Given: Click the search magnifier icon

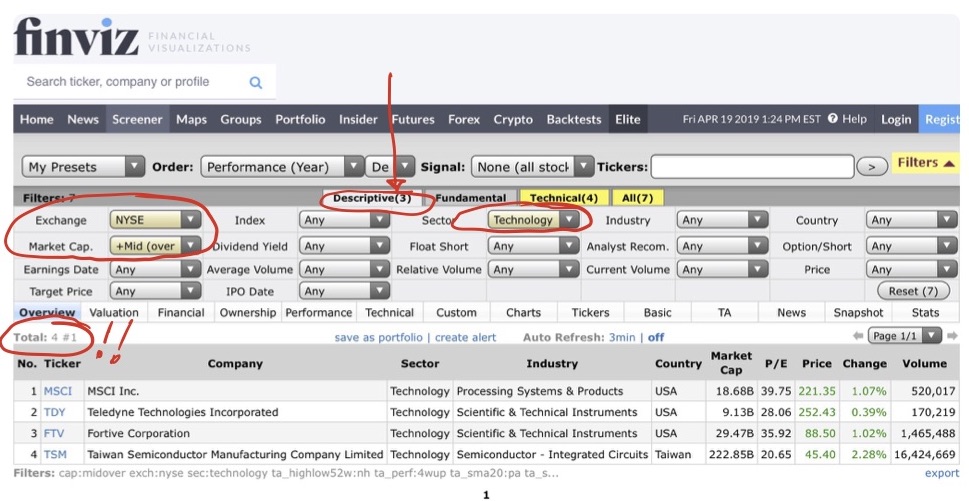Looking at the screenshot, I should (256, 82).
